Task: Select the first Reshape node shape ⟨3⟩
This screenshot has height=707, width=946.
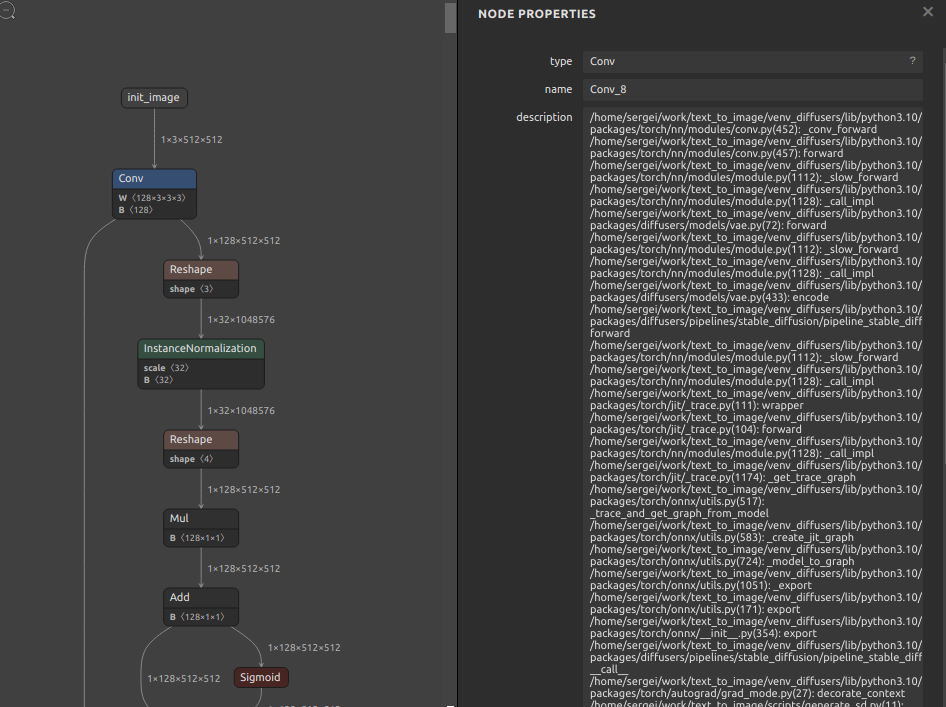Action: pos(201,279)
